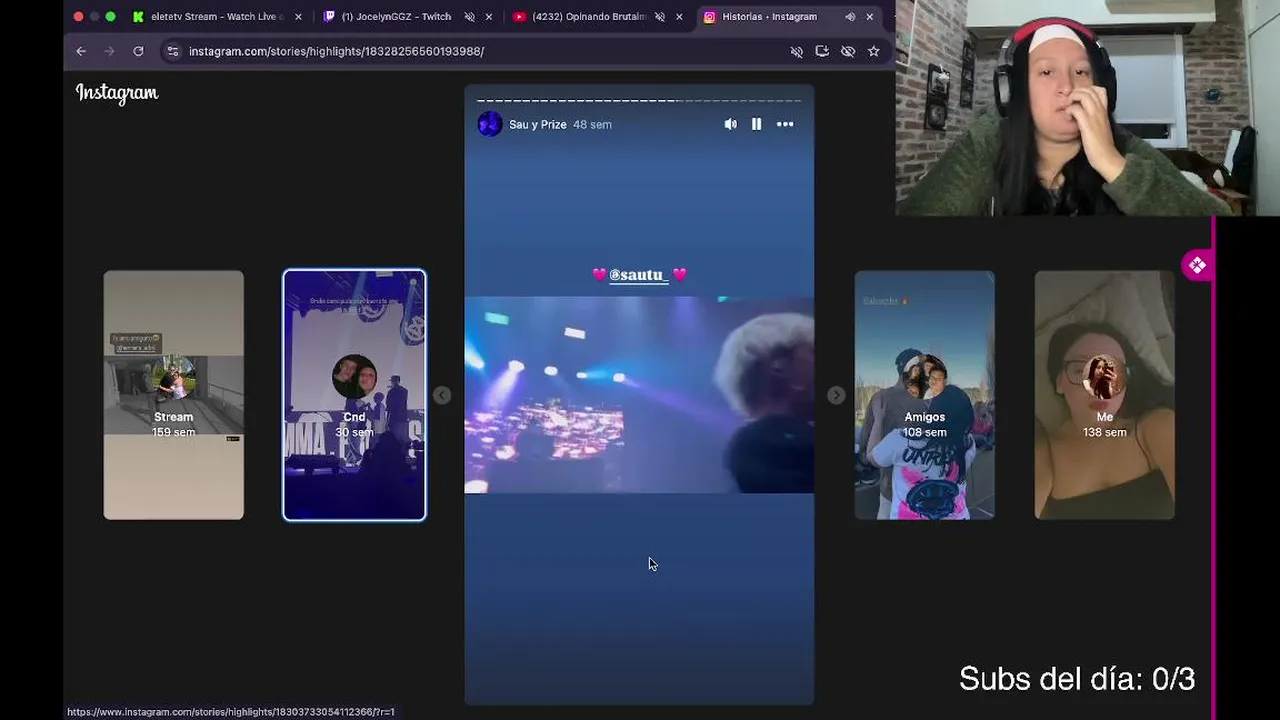
Task: Pause the playing story
Action: click(756, 124)
